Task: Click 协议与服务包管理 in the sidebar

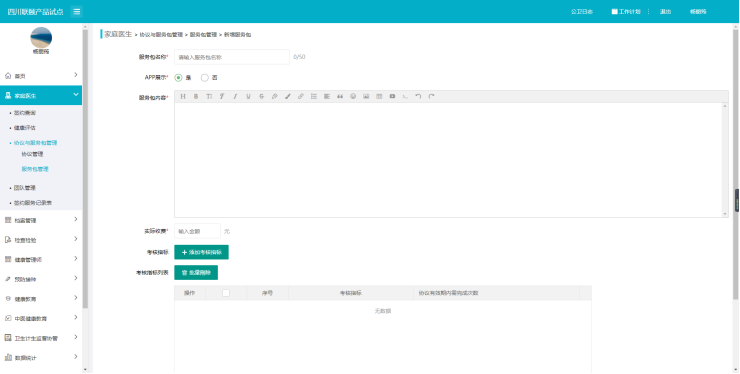Action: point(35,143)
